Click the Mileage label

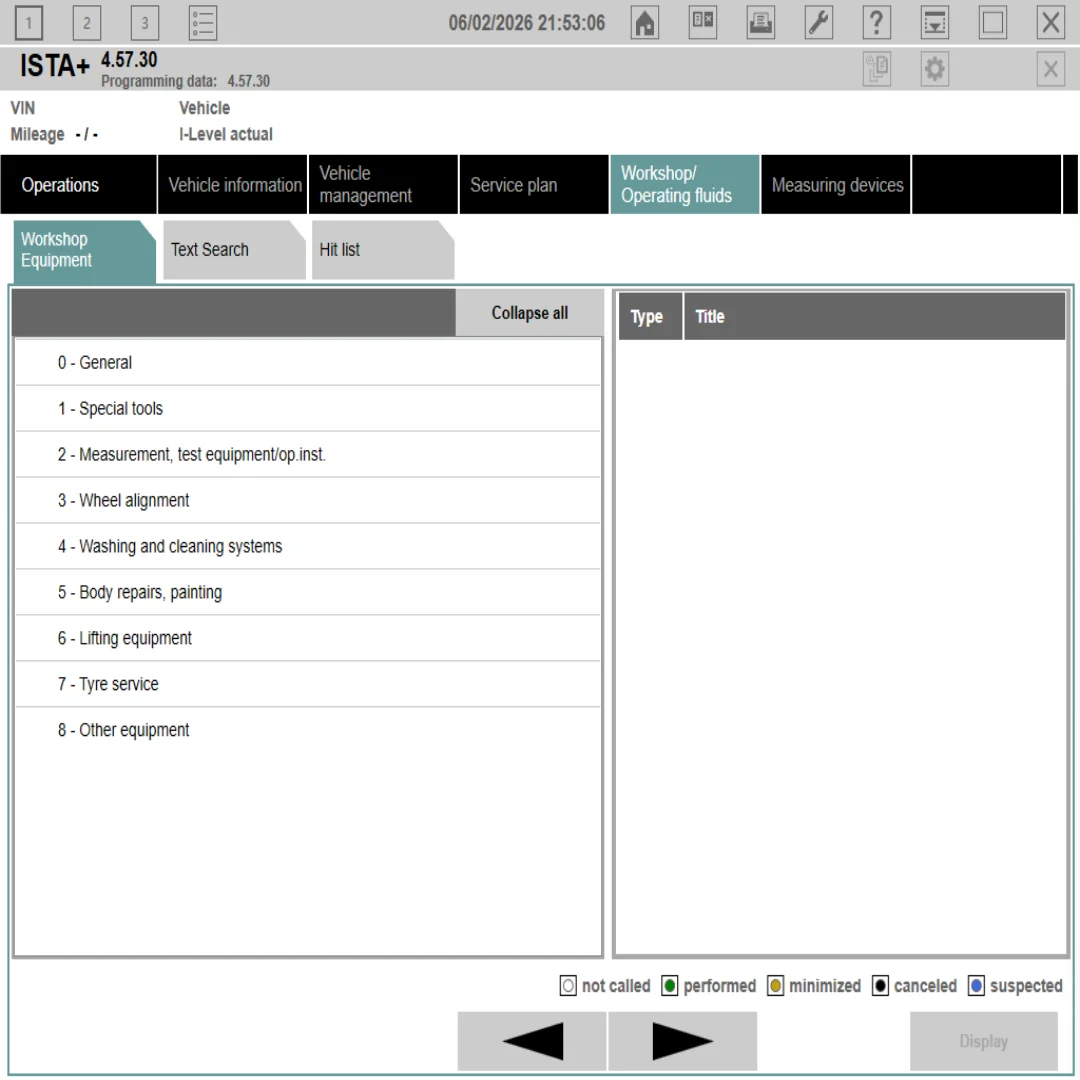tap(37, 134)
